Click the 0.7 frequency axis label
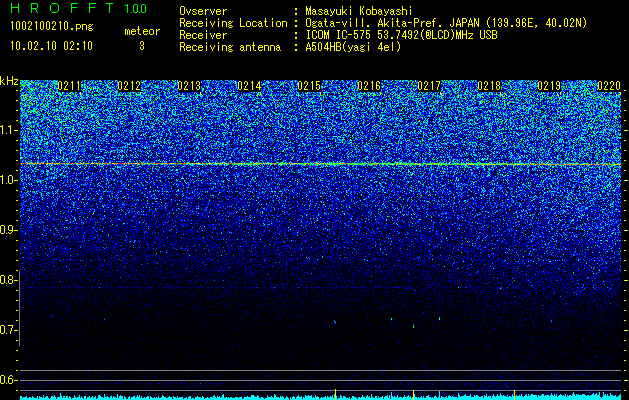 [8, 330]
